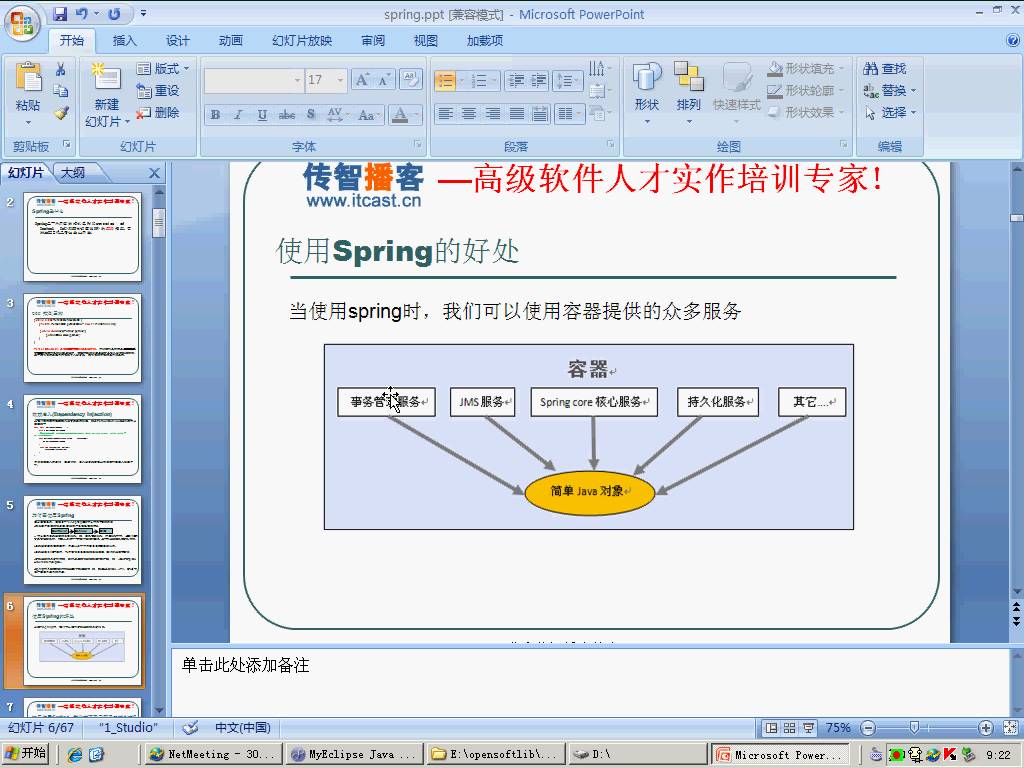Viewport: 1024px width, 768px height.
Task: Adjust the zoom slider handle
Action: coord(914,728)
